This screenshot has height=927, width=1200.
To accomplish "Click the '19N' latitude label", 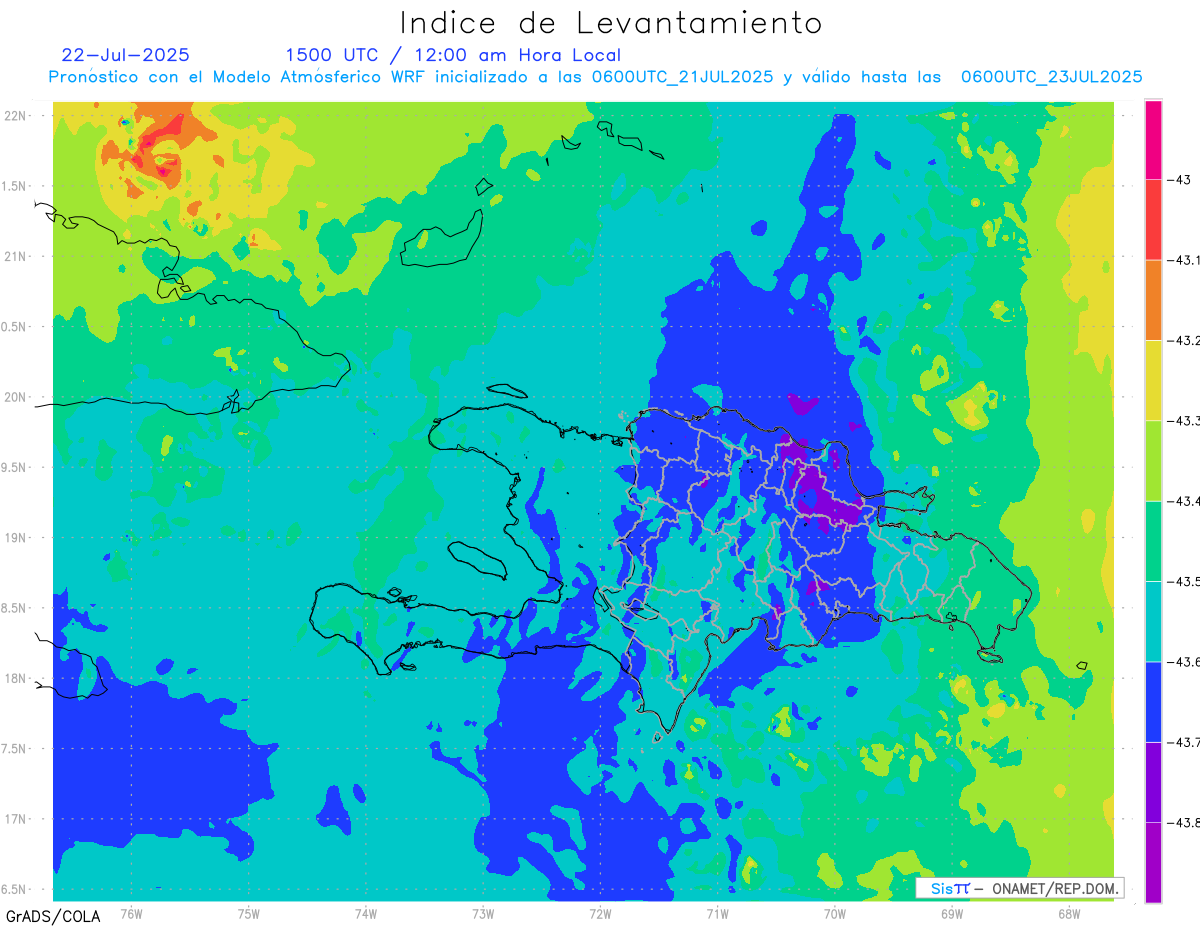I will point(17,538).
